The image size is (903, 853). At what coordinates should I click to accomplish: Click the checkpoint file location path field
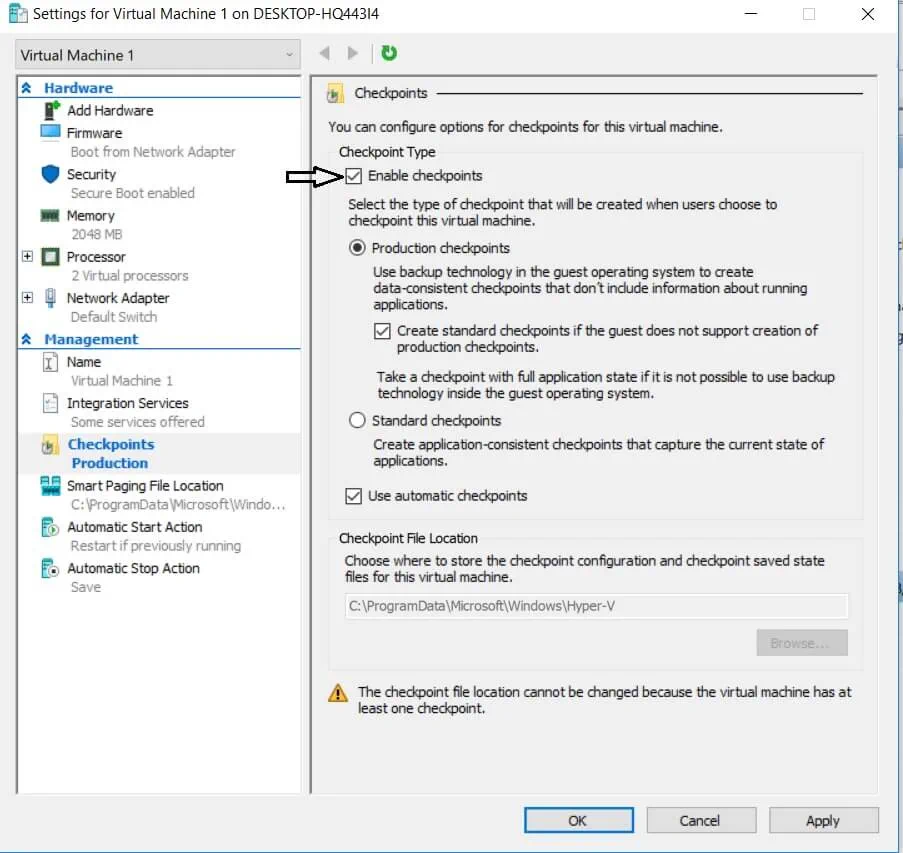click(x=596, y=606)
